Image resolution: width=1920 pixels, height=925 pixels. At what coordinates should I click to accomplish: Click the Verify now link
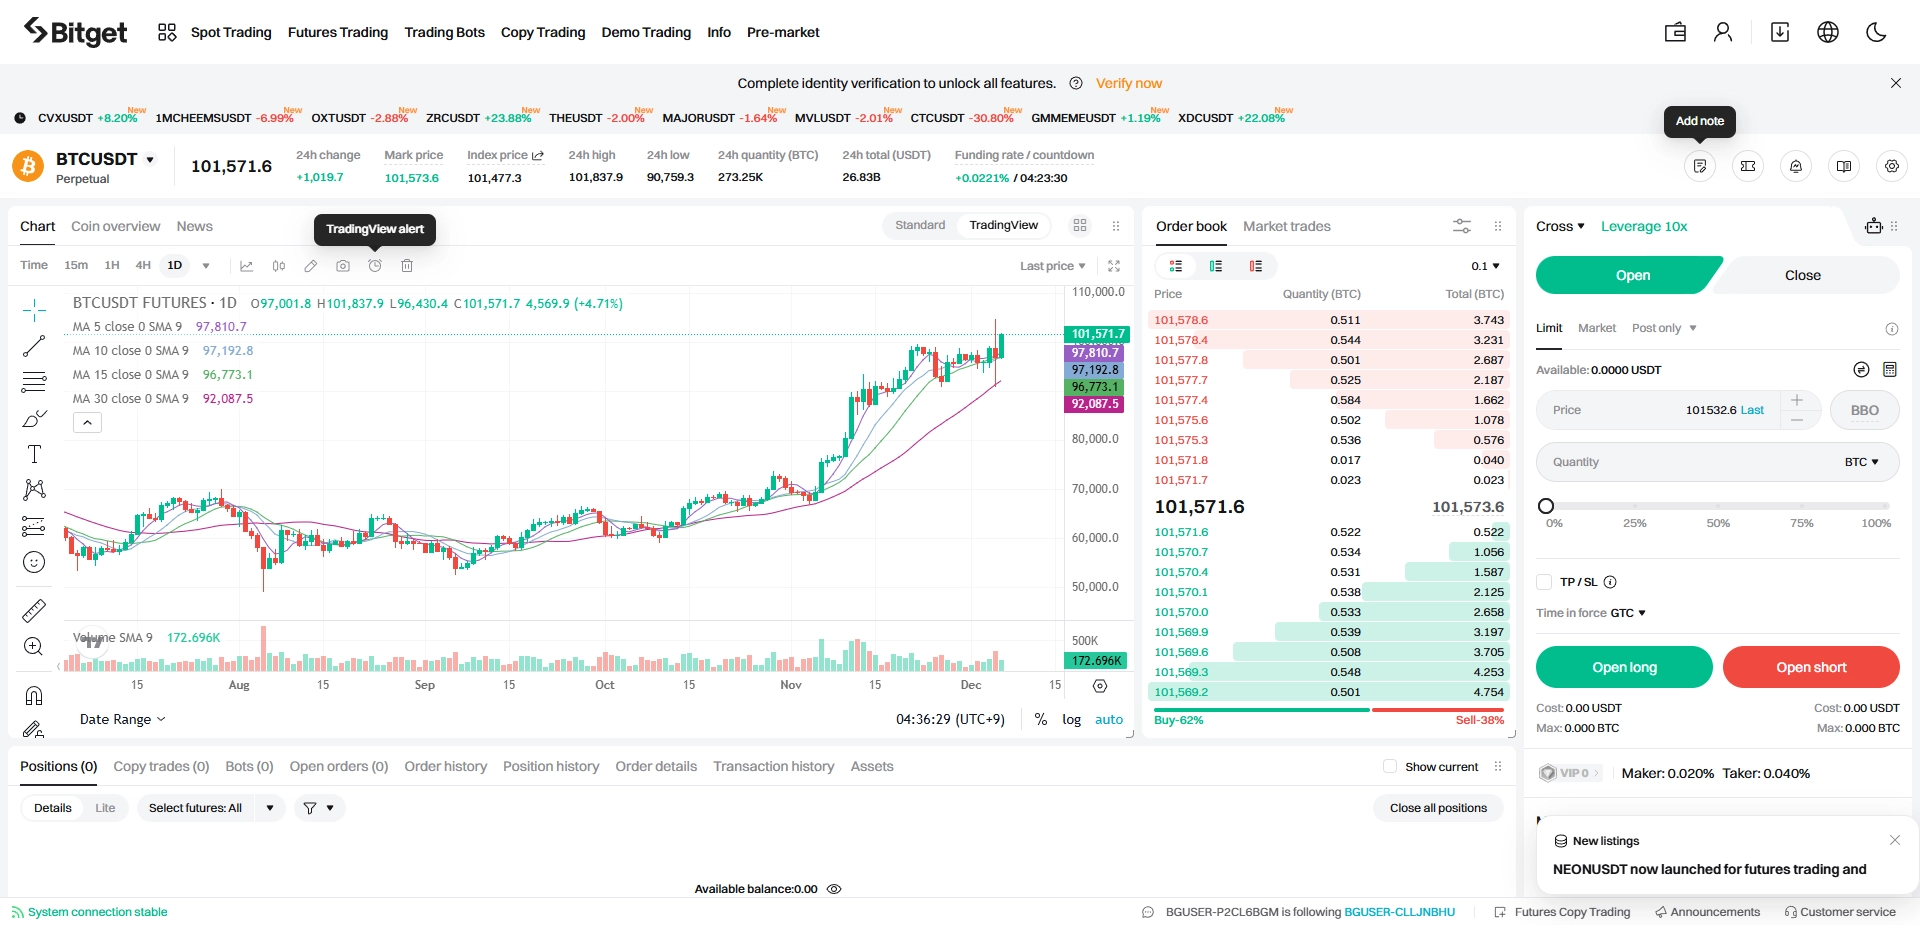click(1128, 83)
